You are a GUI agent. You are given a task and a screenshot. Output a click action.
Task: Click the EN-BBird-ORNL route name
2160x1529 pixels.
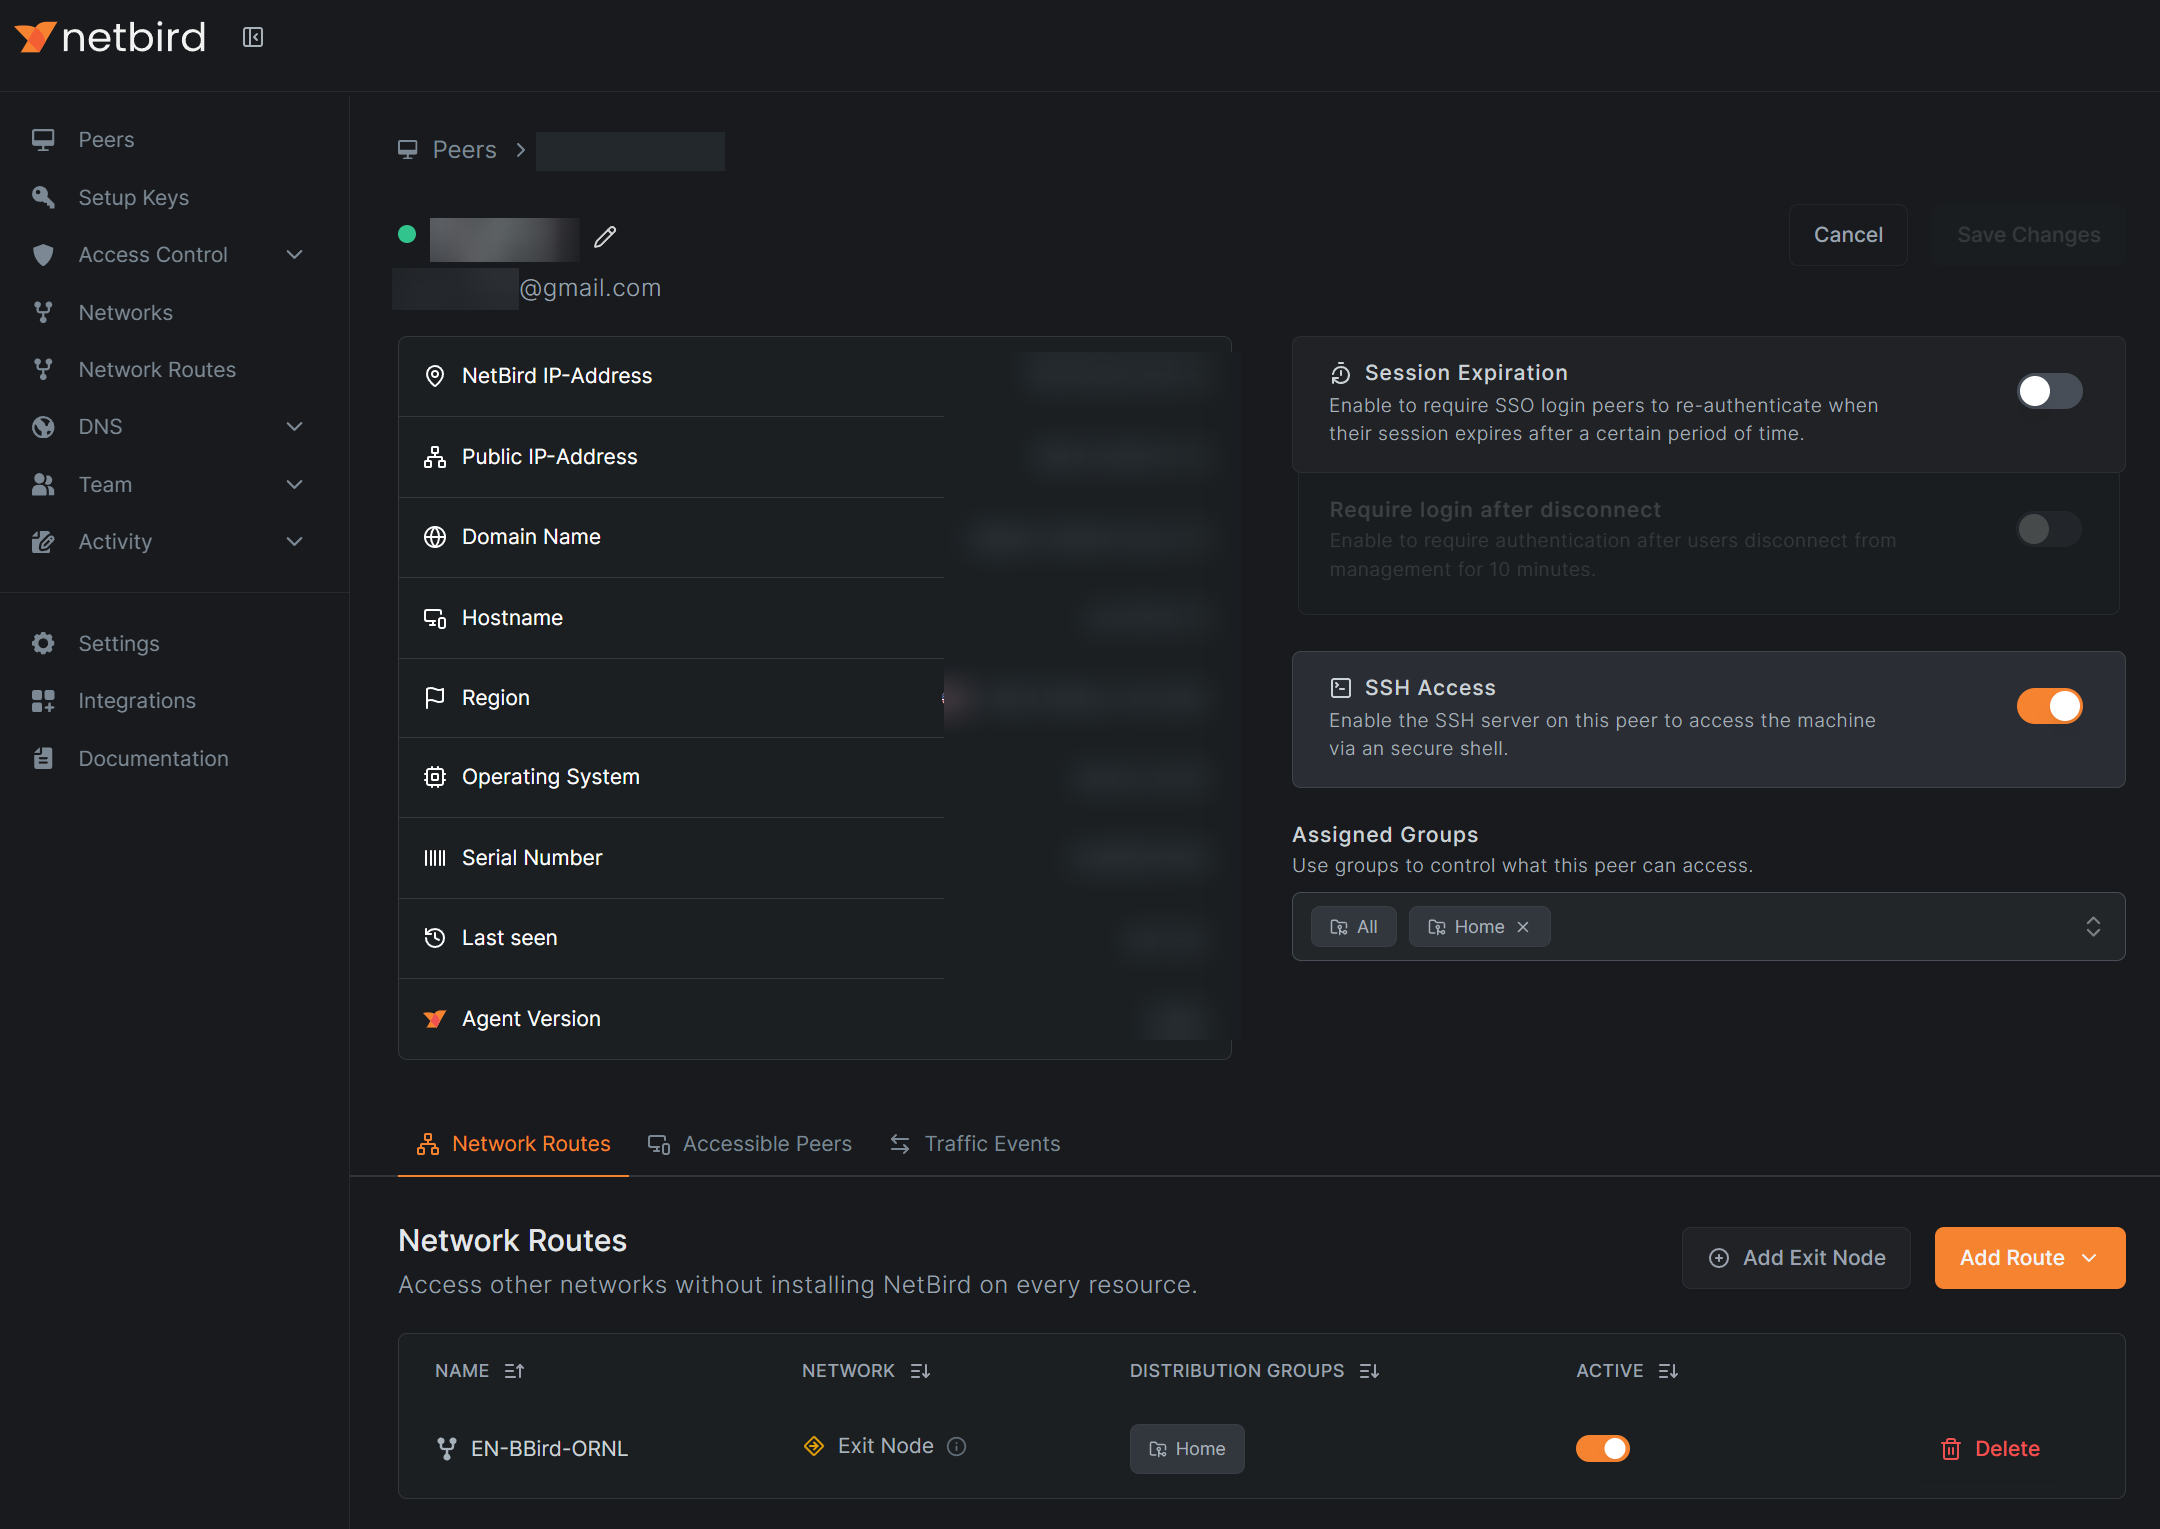[550, 1448]
